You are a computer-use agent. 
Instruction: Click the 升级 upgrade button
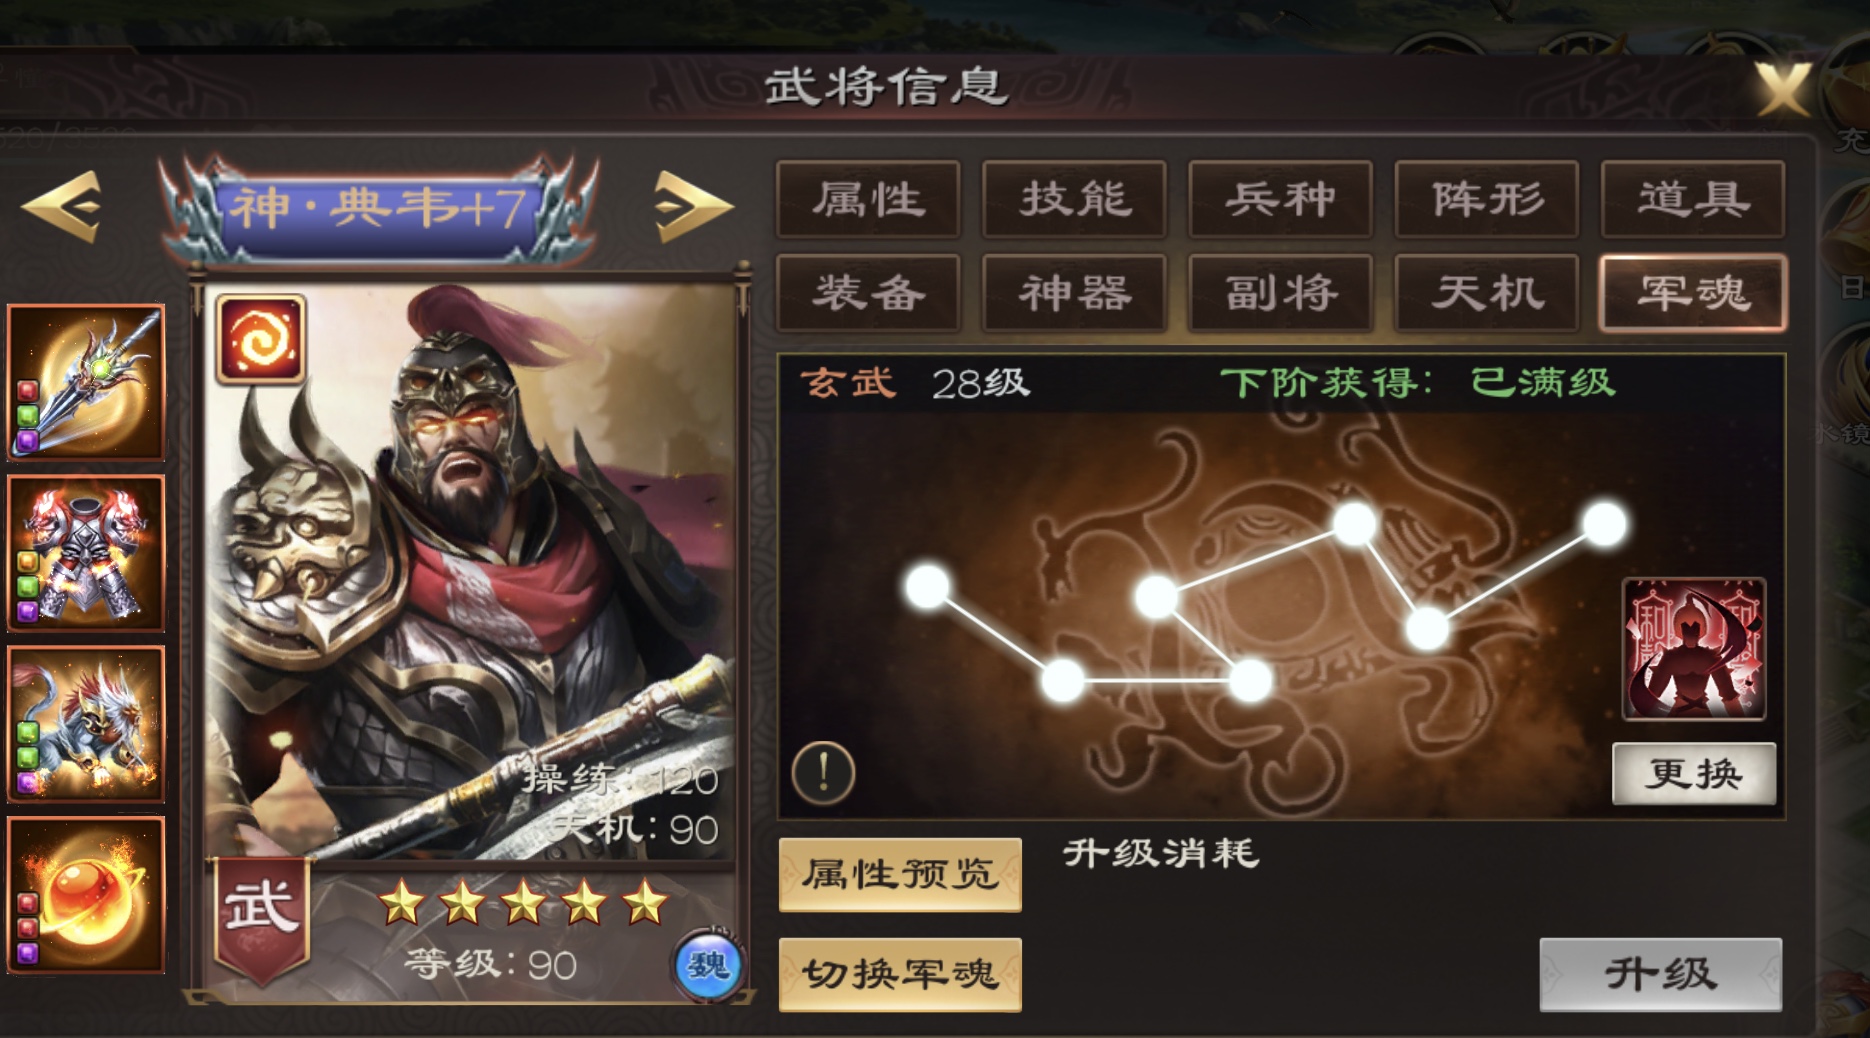click(1660, 974)
